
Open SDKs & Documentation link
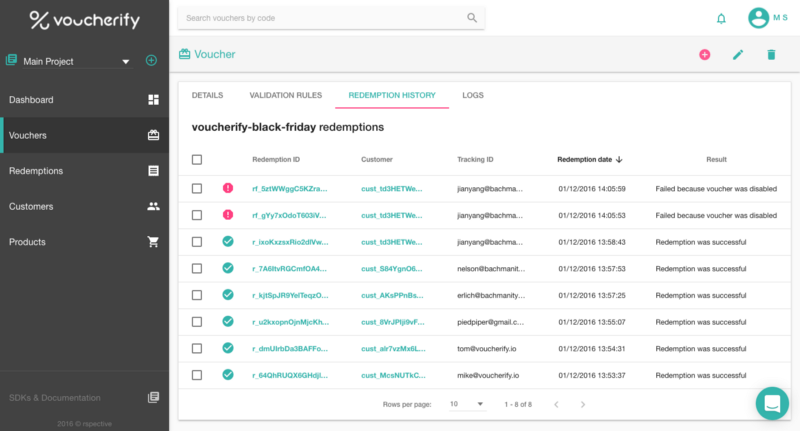(55, 398)
